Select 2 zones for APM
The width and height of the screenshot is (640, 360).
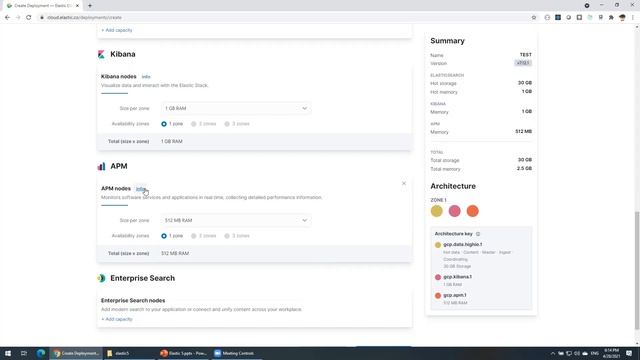click(193, 236)
